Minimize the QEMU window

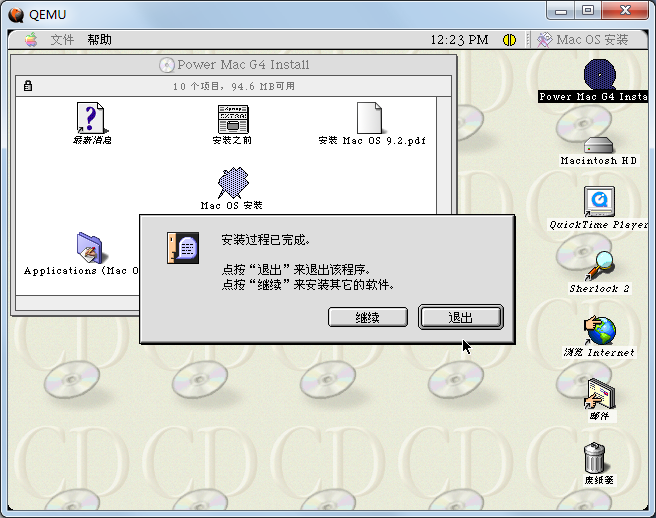click(561, 10)
